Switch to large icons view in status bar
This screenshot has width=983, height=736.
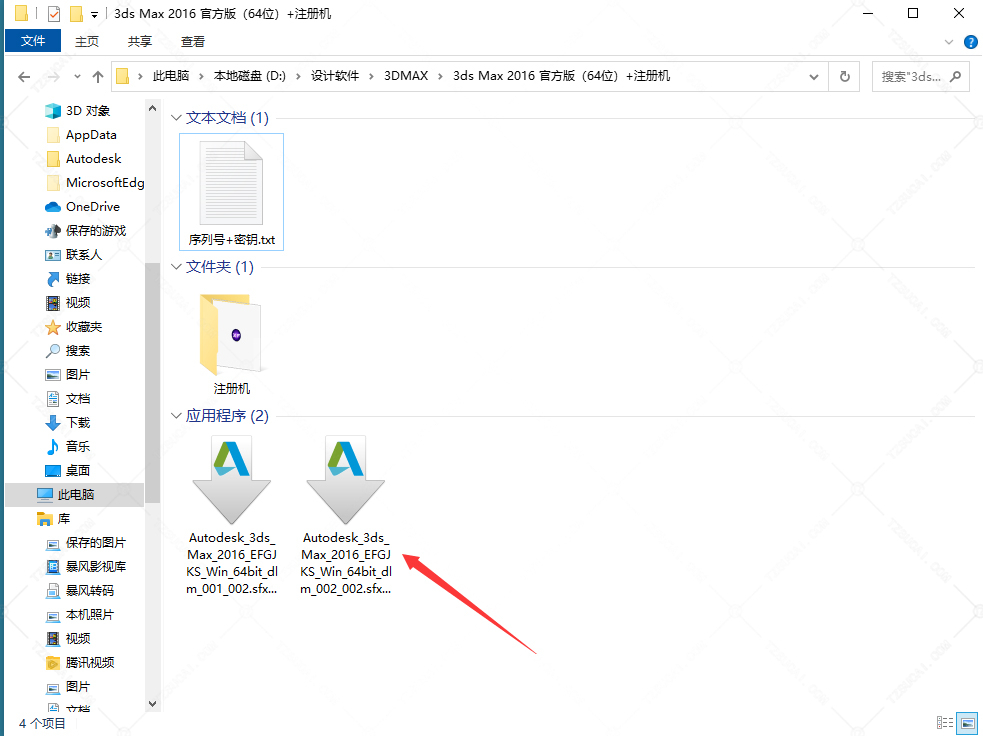(x=967, y=722)
